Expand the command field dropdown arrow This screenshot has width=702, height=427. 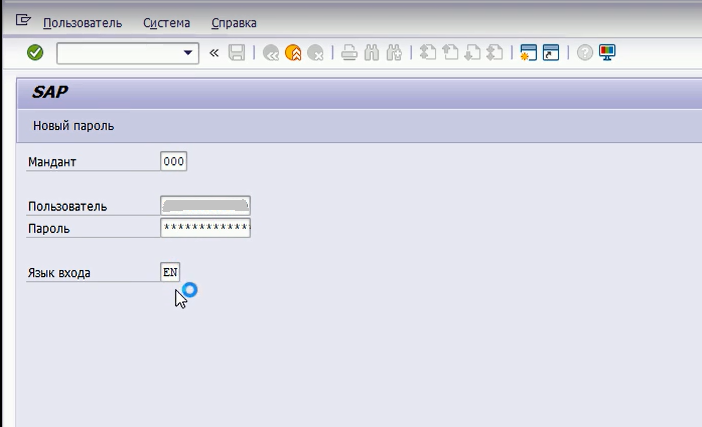(187, 53)
